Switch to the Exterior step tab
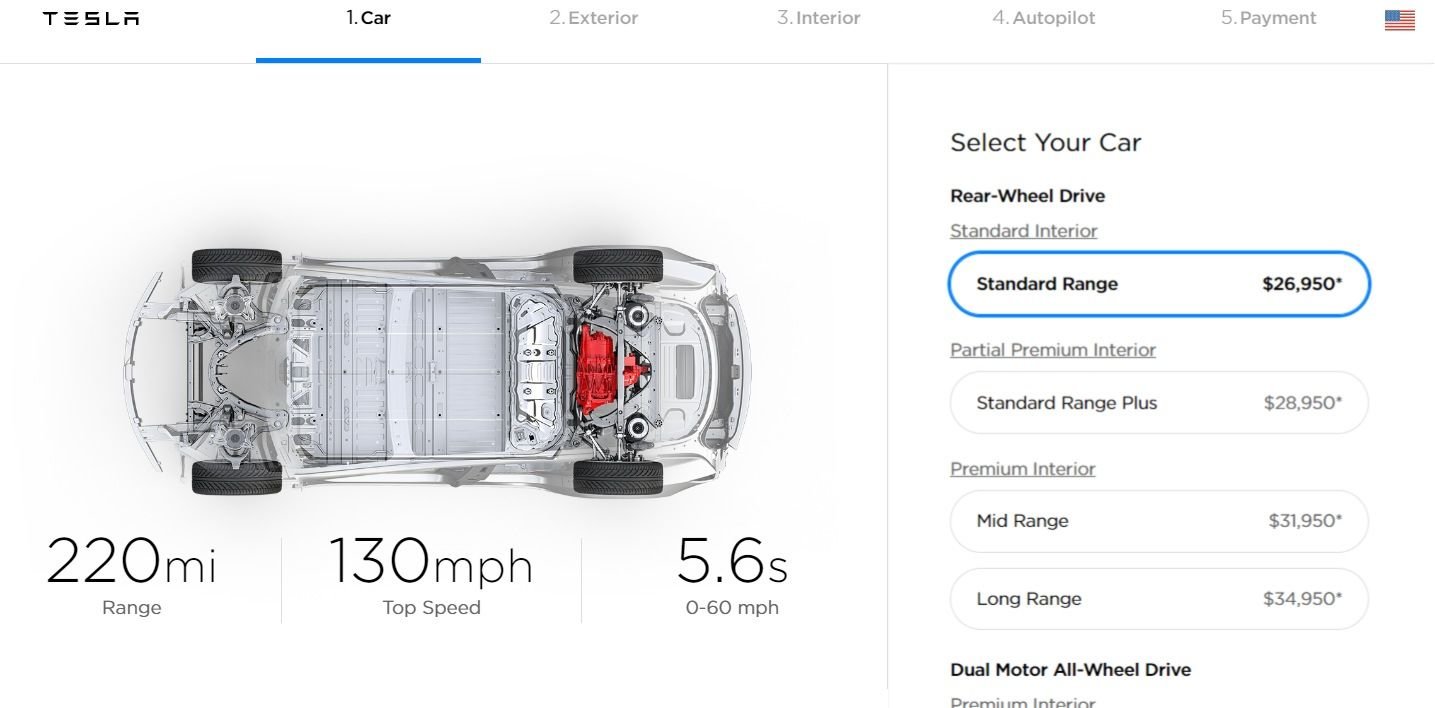1435x708 pixels. point(593,18)
